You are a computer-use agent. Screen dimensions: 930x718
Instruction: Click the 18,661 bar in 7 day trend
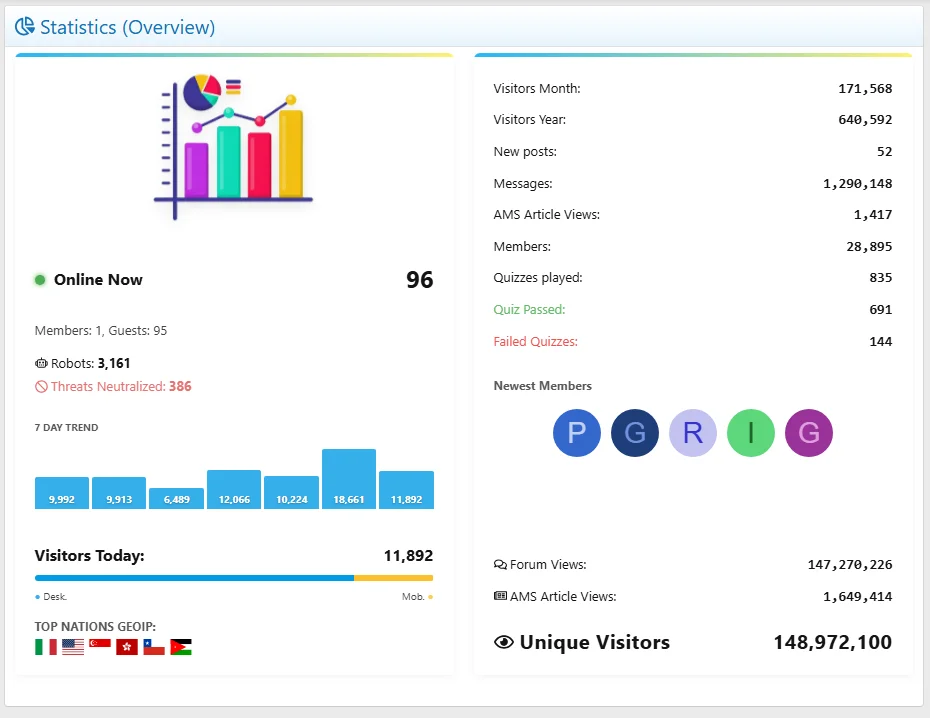[x=349, y=479]
